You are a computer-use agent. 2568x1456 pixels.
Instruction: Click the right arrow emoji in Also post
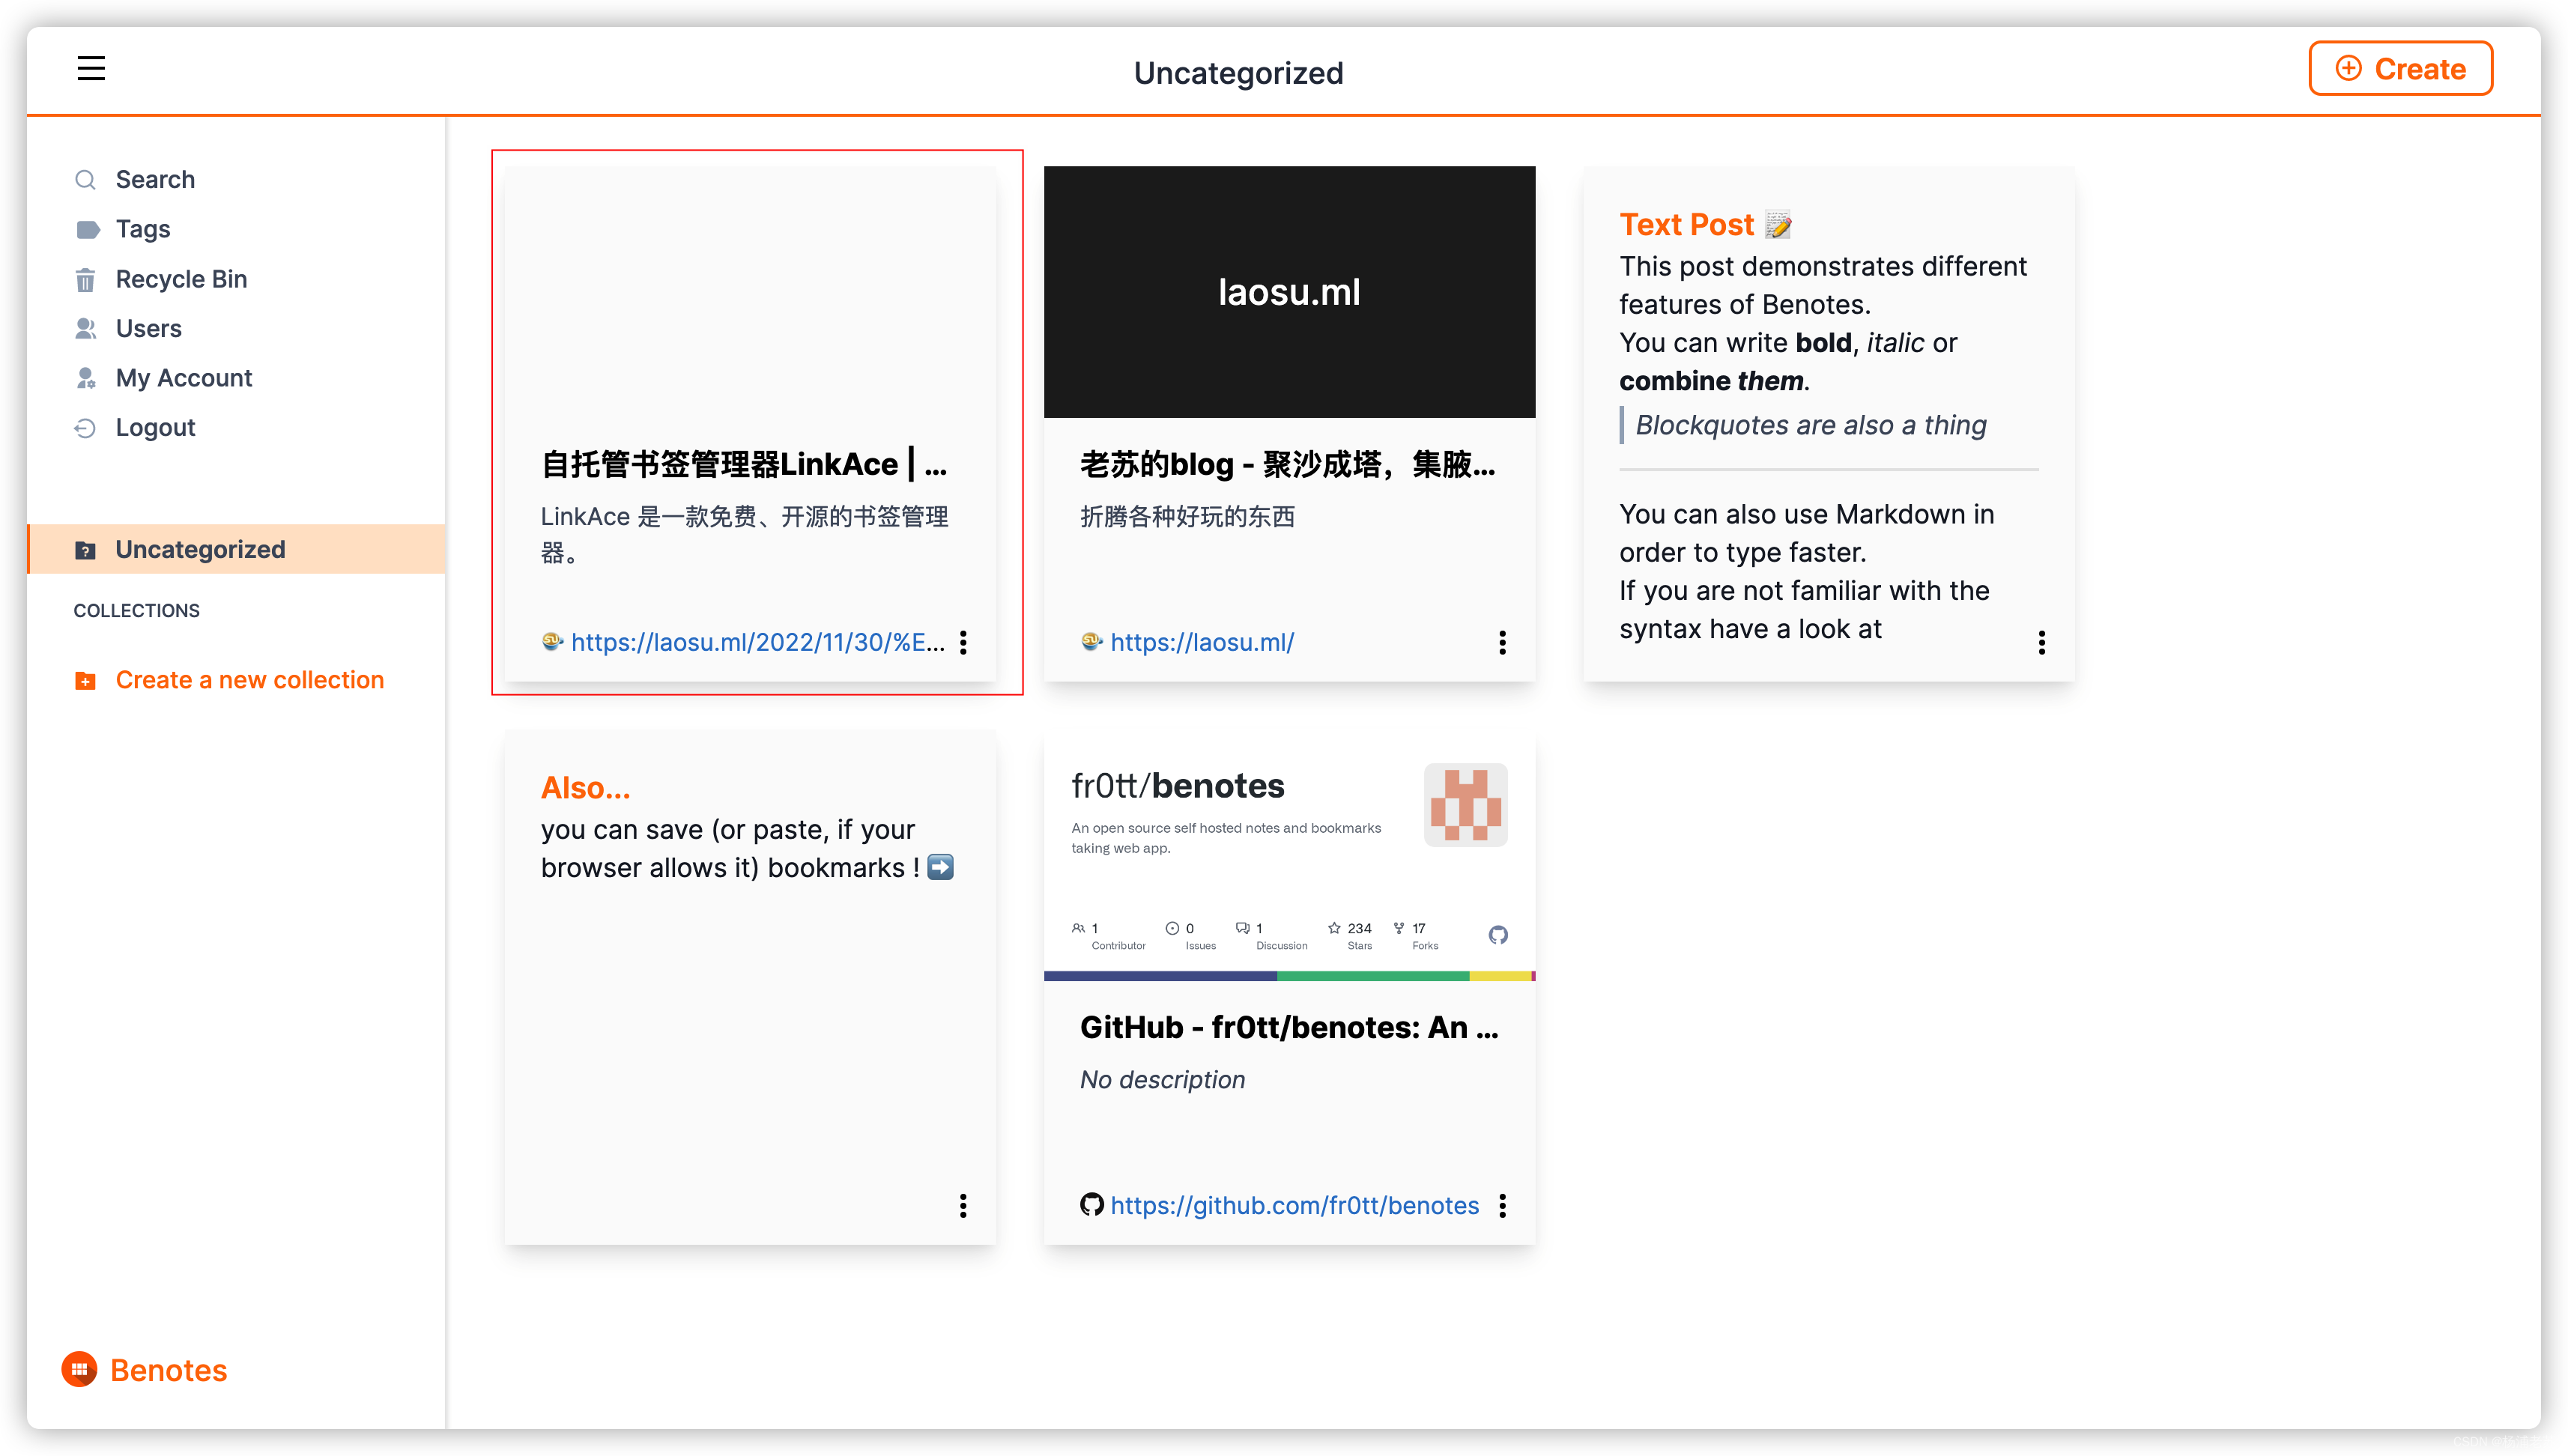pos(940,867)
